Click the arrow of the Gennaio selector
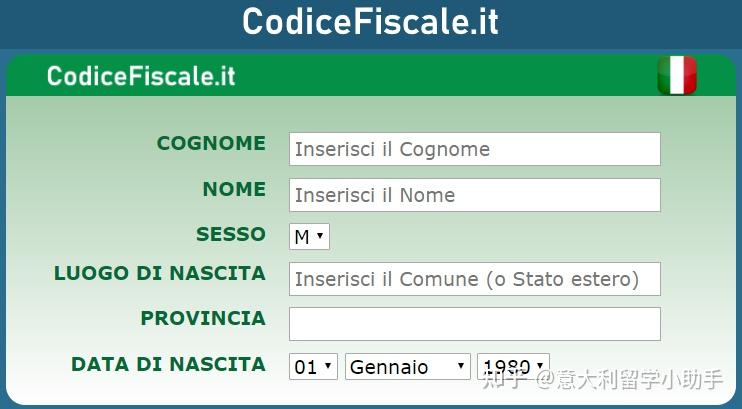This screenshot has height=409, width=742. (461, 367)
